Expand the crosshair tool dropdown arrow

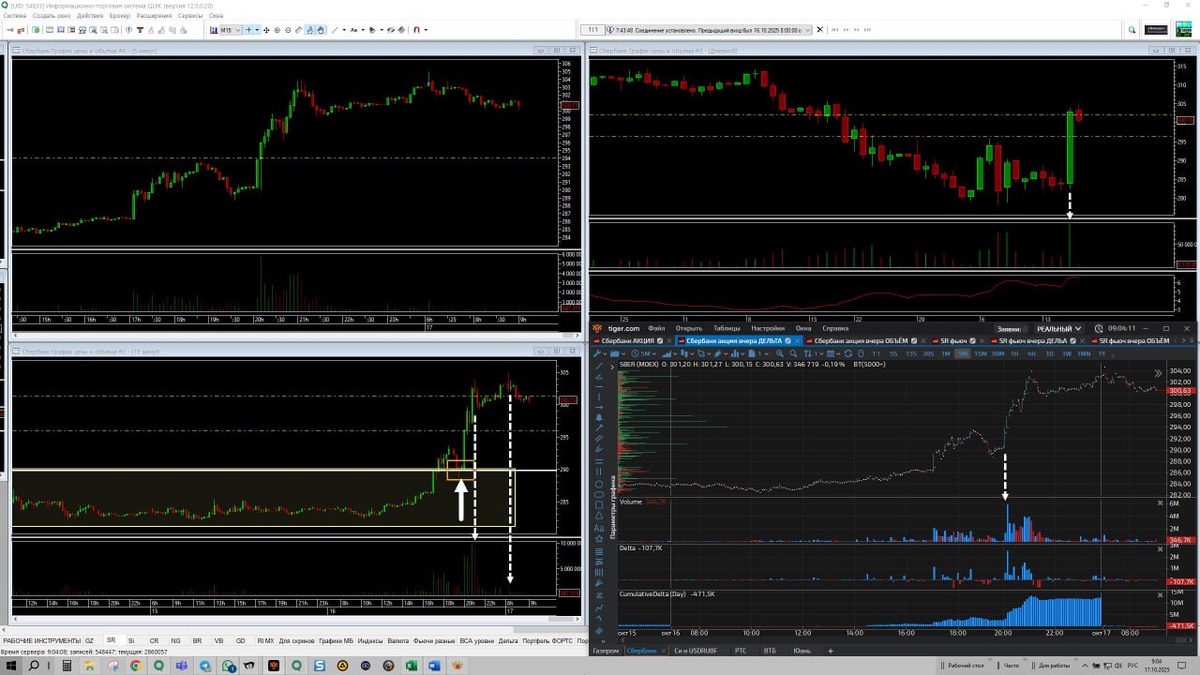(x=257, y=30)
